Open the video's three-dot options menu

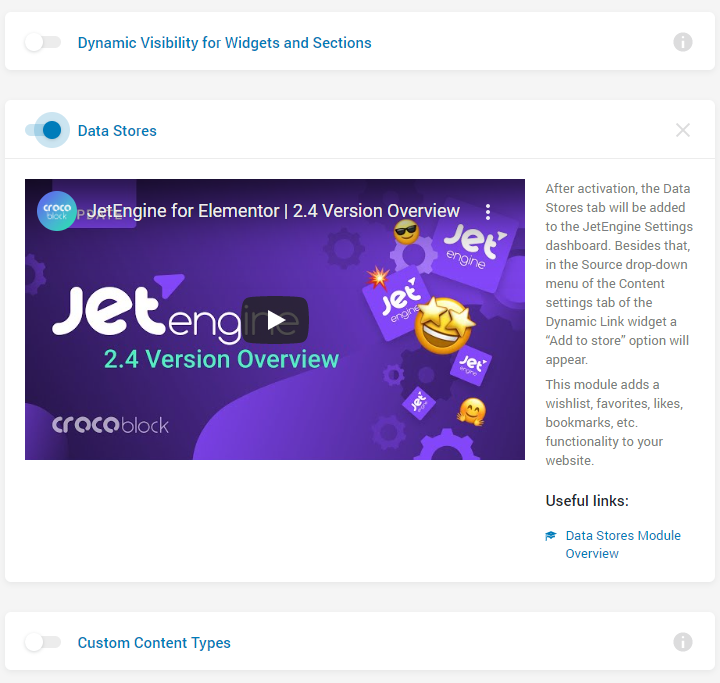488,212
